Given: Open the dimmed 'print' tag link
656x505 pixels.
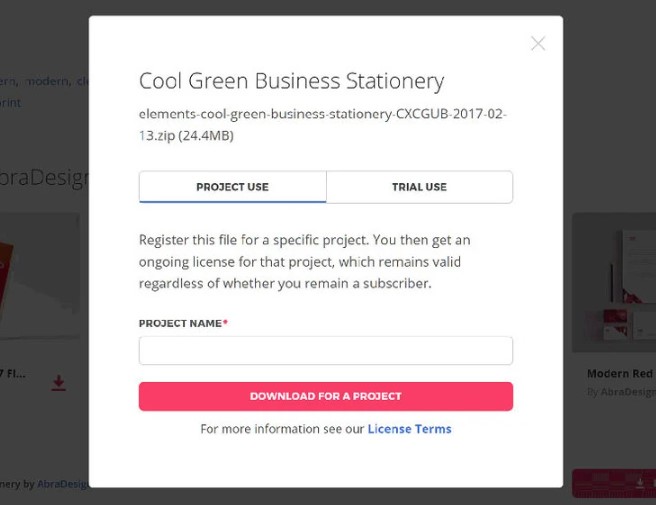Looking at the screenshot, I should click(10, 103).
